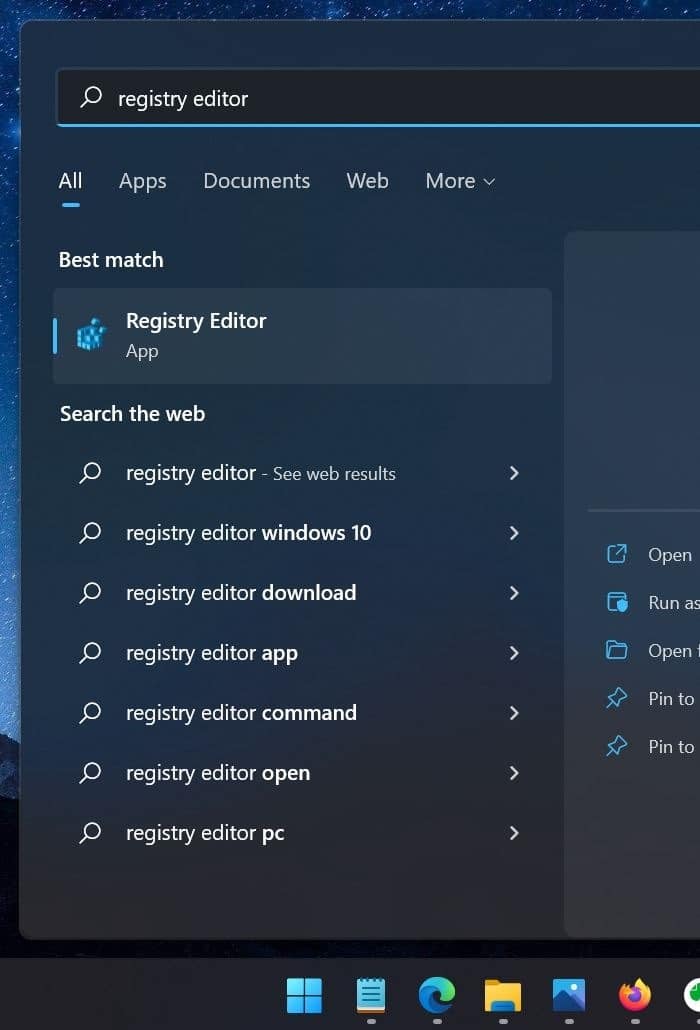Launch Firefox from the taskbar
The width and height of the screenshot is (700, 1030).
pos(635,995)
